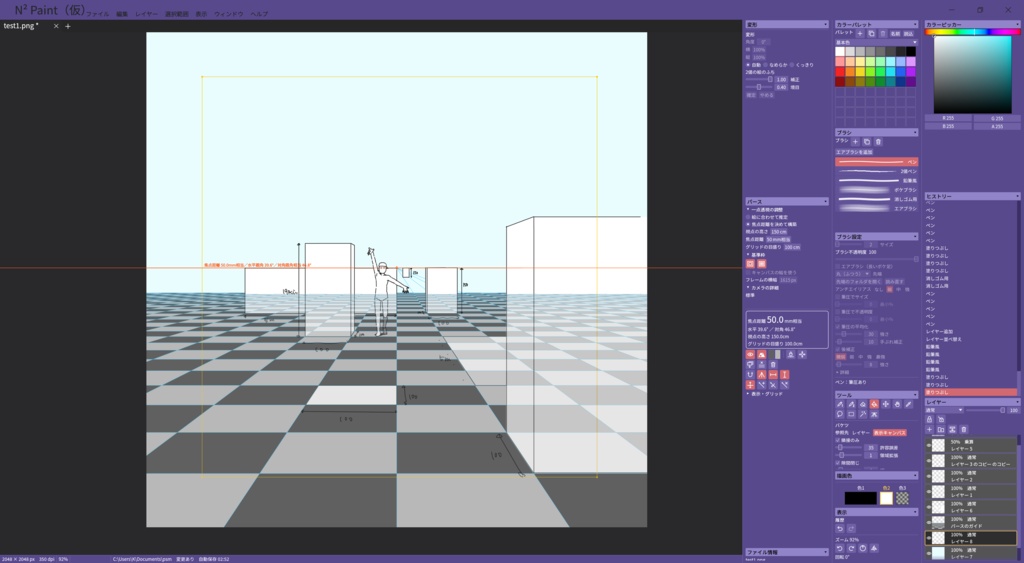The image size is (1024, 563).
Task: Adjust the layer opacity slider
Action: pos(984,410)
